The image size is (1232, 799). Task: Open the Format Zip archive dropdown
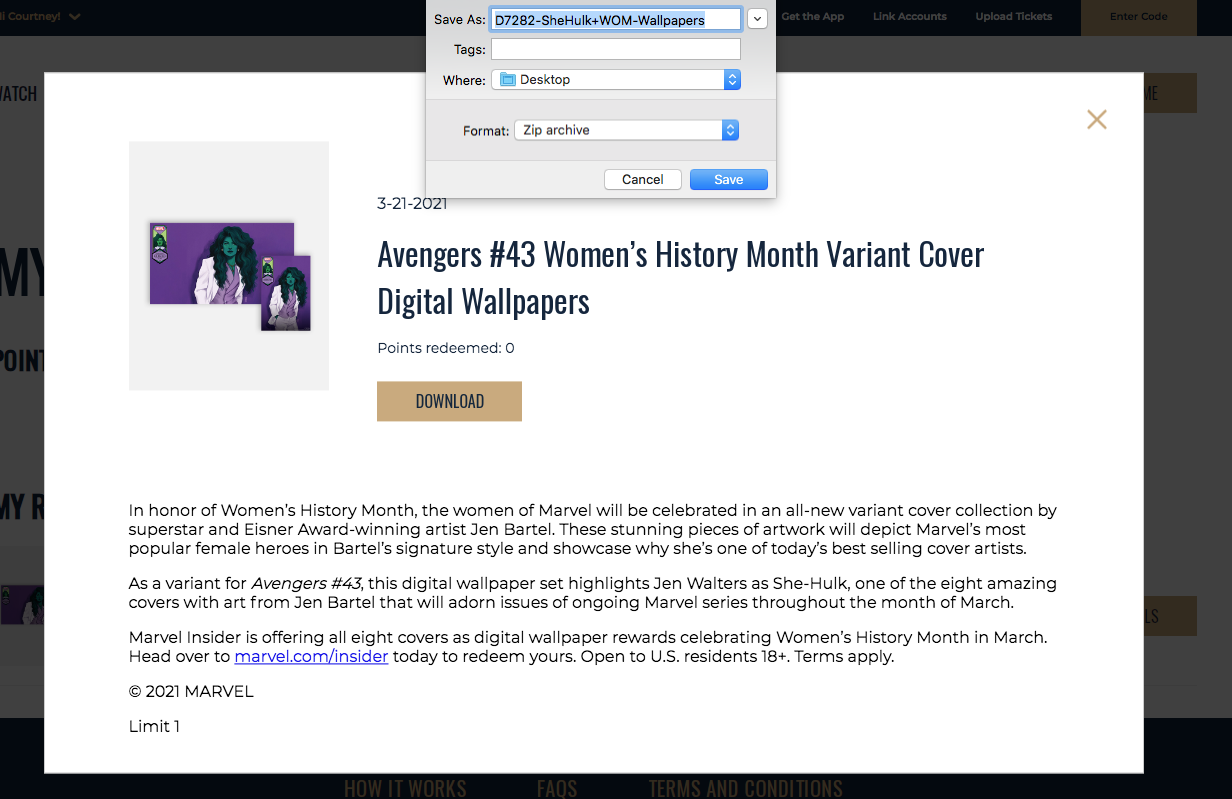click(627, 130)
